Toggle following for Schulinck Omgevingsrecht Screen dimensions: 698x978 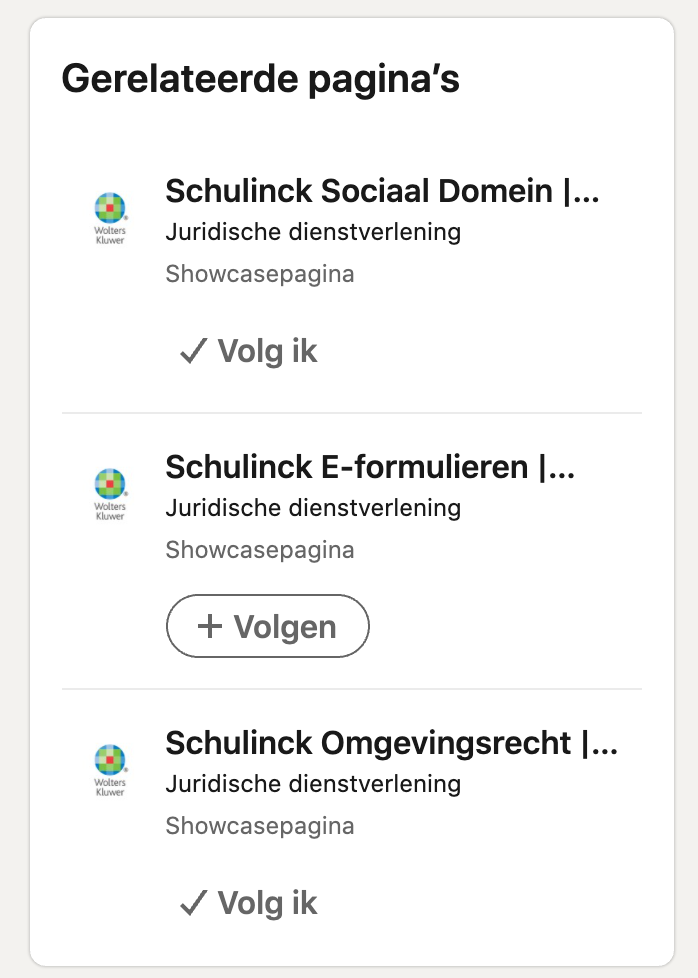(248, 903)
